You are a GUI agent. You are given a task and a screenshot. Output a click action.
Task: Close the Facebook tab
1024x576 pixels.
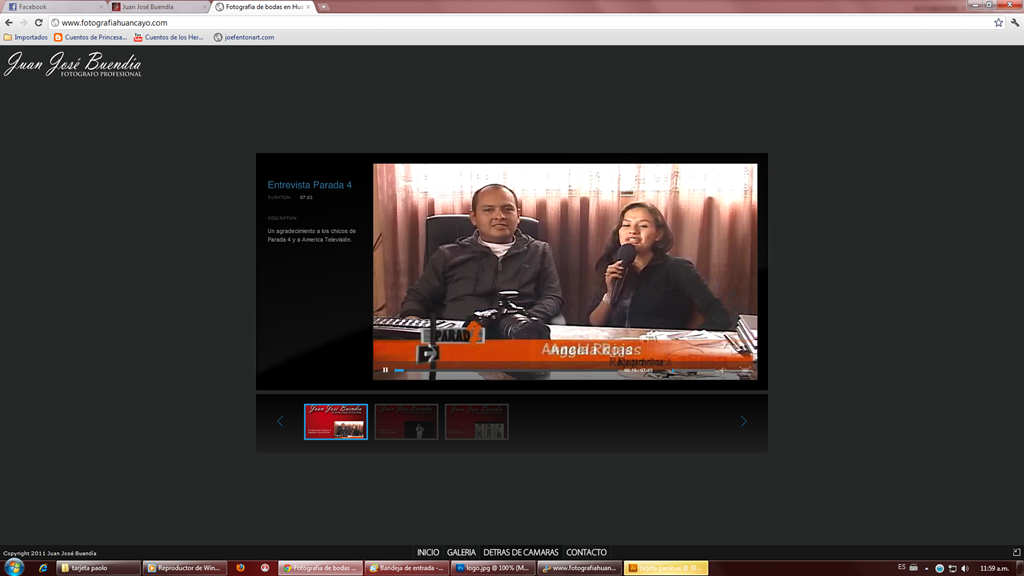(101, 7)
